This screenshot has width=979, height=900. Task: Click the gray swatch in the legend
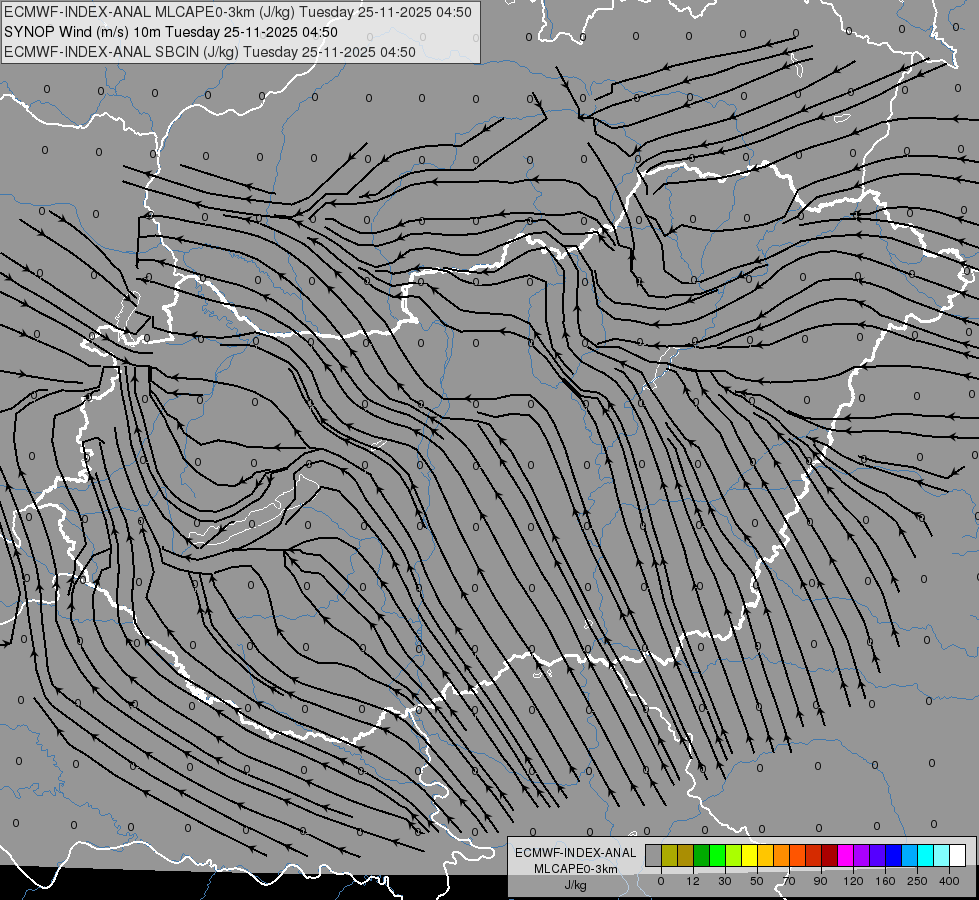click(654, 855)
